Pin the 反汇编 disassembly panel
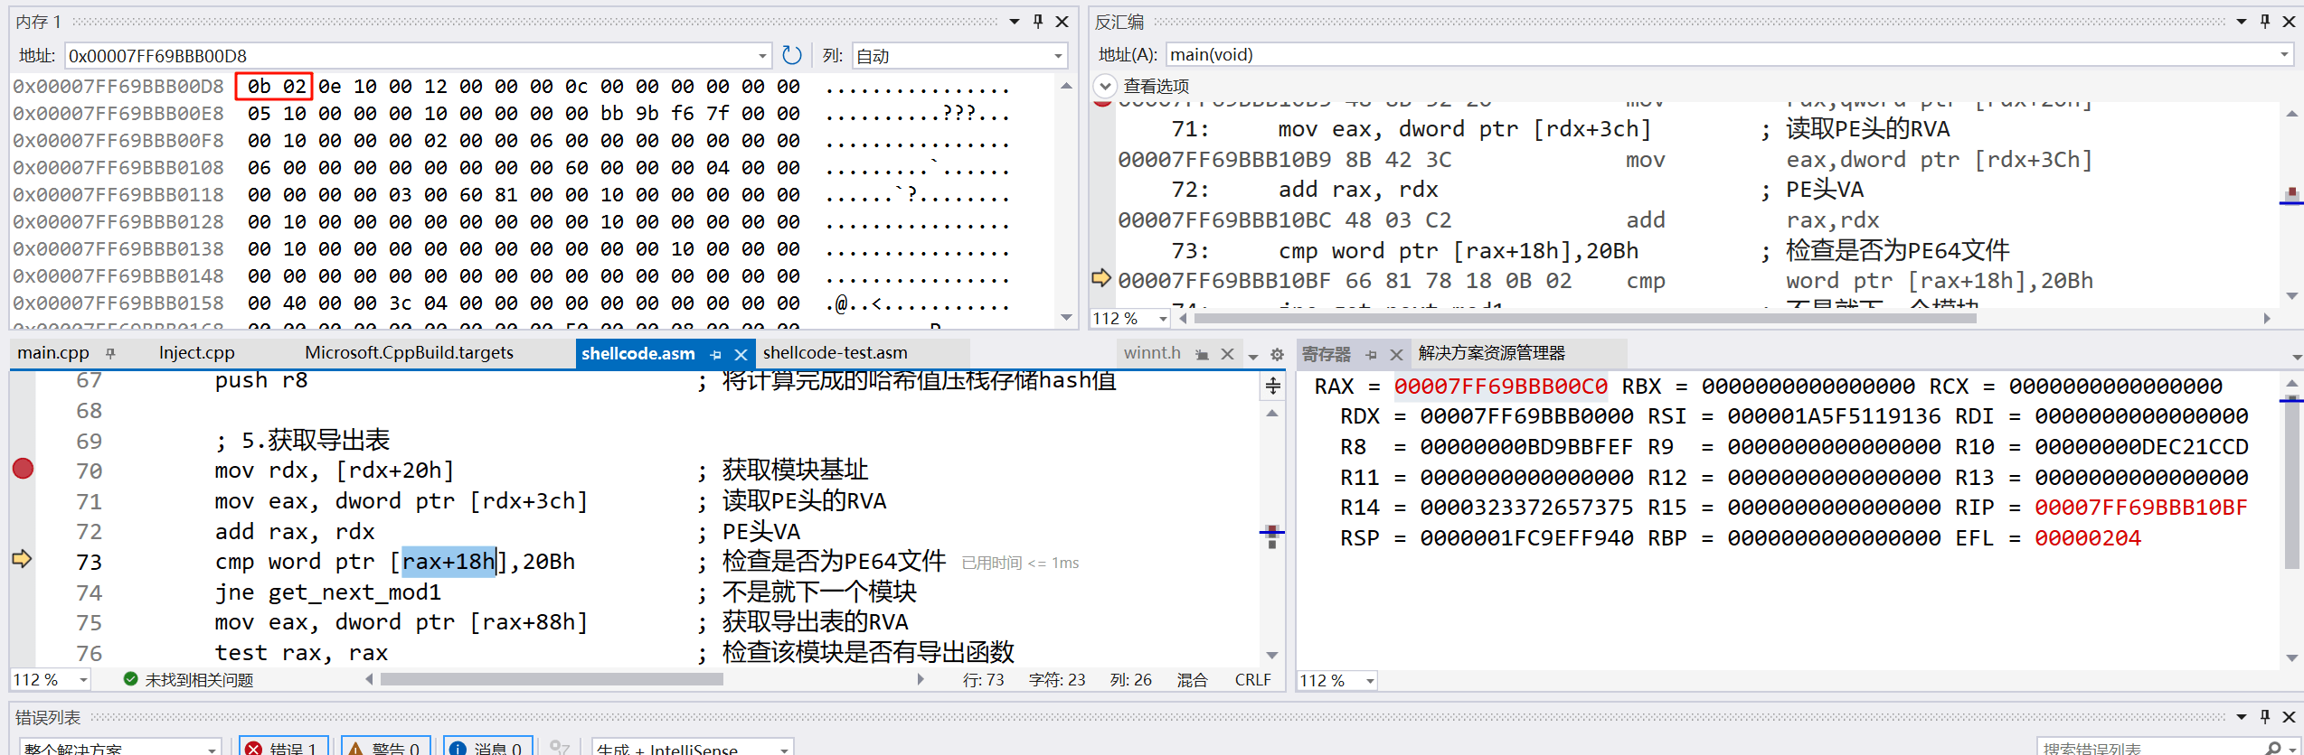2304x755 pixels. pos(2265,21)
